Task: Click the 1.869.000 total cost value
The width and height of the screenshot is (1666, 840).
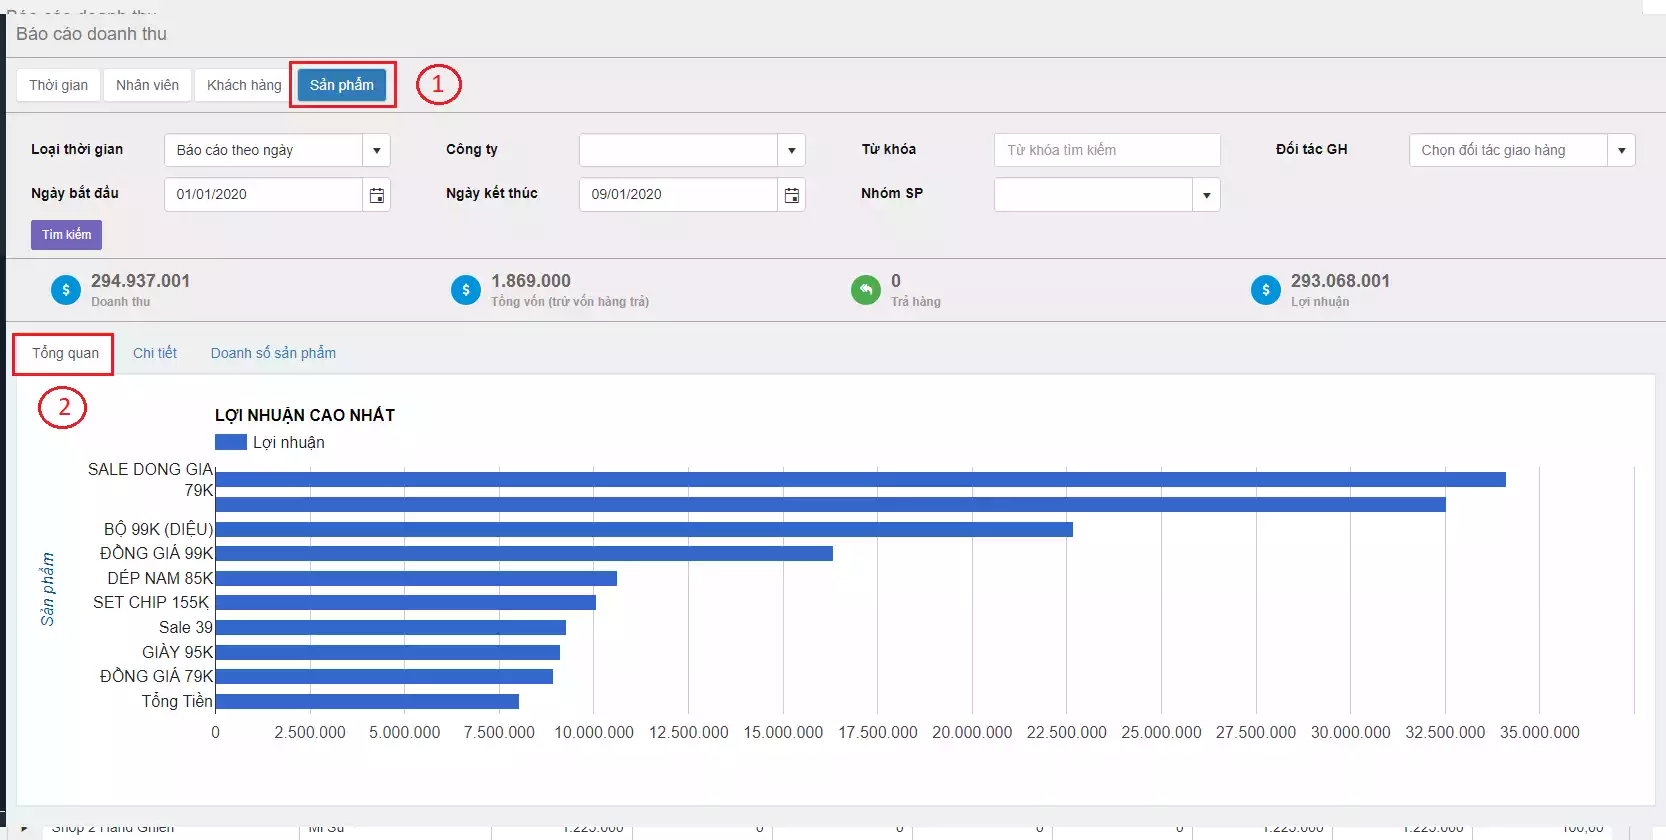Action: click(531, 281)
